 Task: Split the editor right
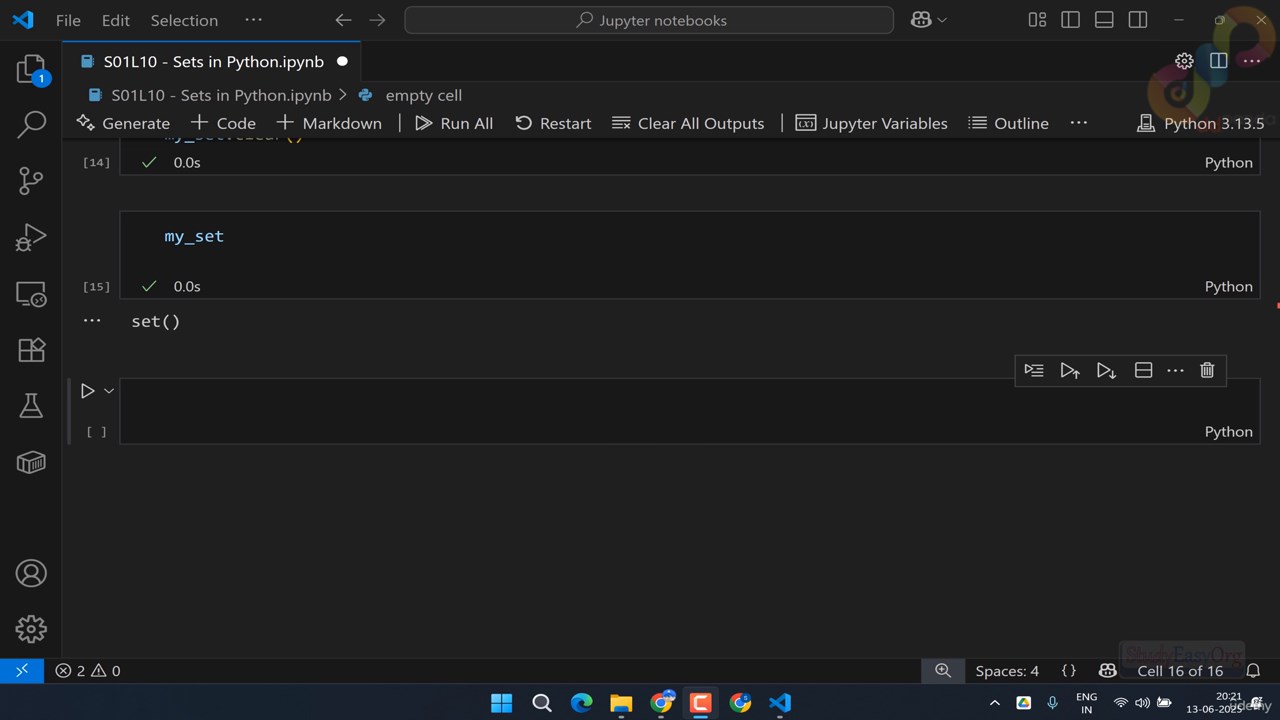pos(1218,61)
